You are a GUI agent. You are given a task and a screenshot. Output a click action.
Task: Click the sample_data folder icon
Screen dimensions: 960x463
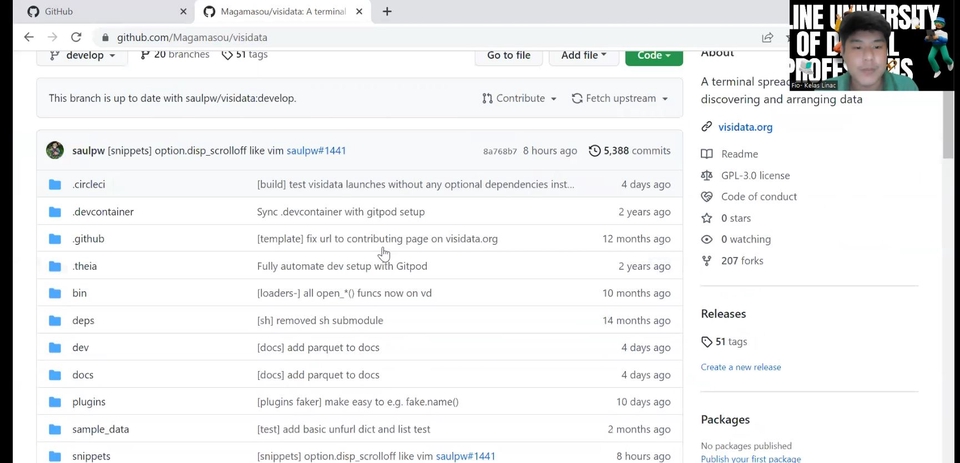[55, 429]
